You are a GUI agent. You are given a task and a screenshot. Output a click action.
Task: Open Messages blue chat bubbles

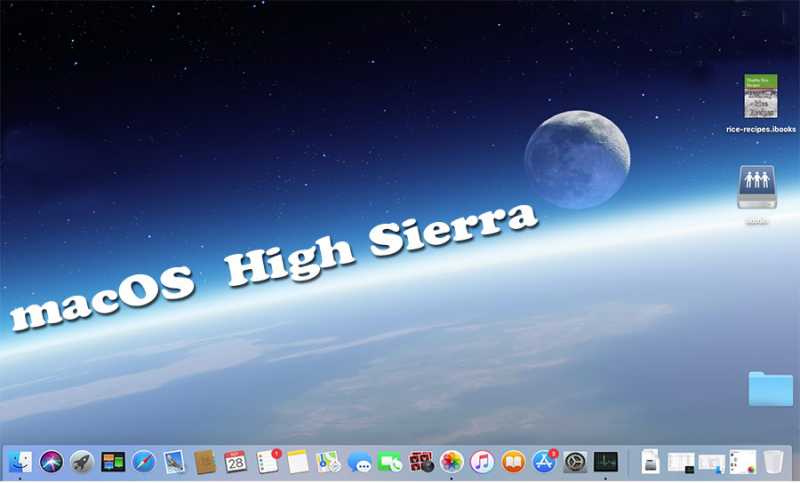[x=360, y=462]
